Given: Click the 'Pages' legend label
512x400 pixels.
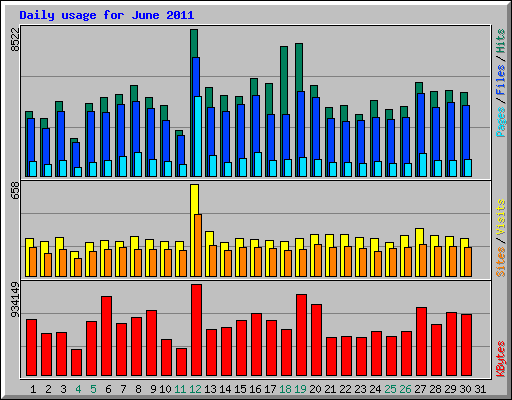Looking at the screenshot, I should [500, 122].
